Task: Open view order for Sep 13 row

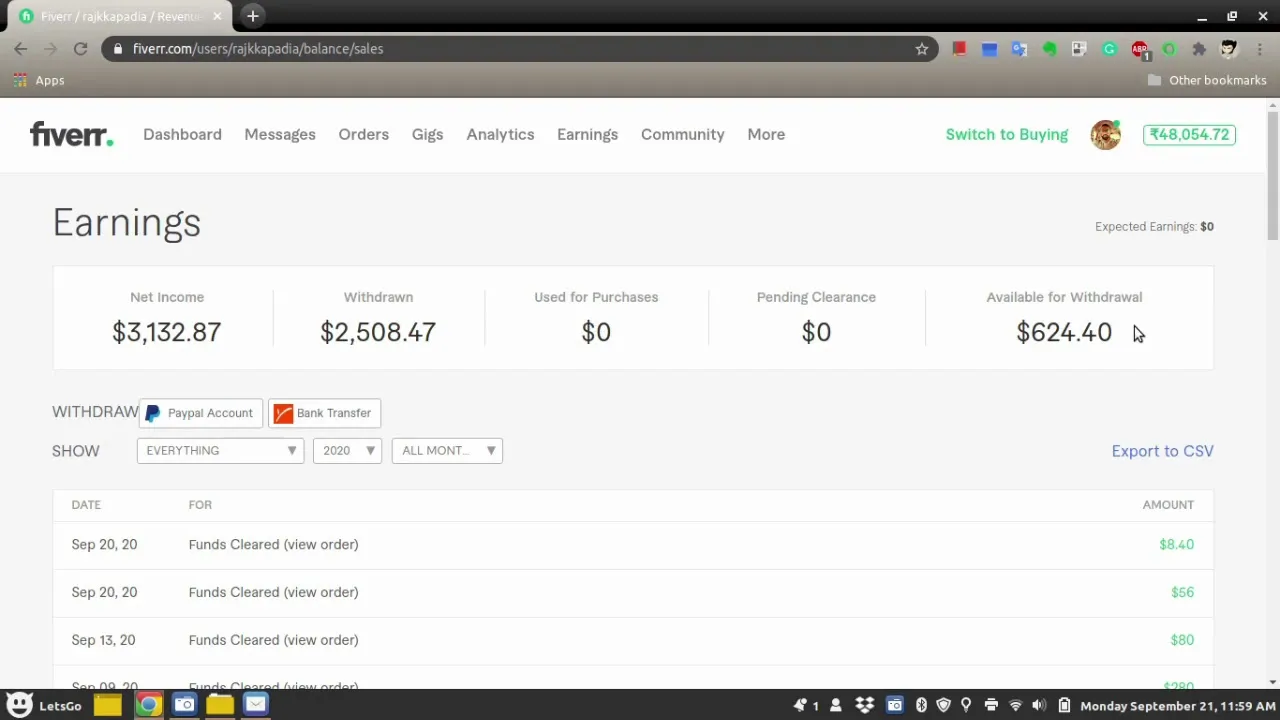Action: (321, 640)
